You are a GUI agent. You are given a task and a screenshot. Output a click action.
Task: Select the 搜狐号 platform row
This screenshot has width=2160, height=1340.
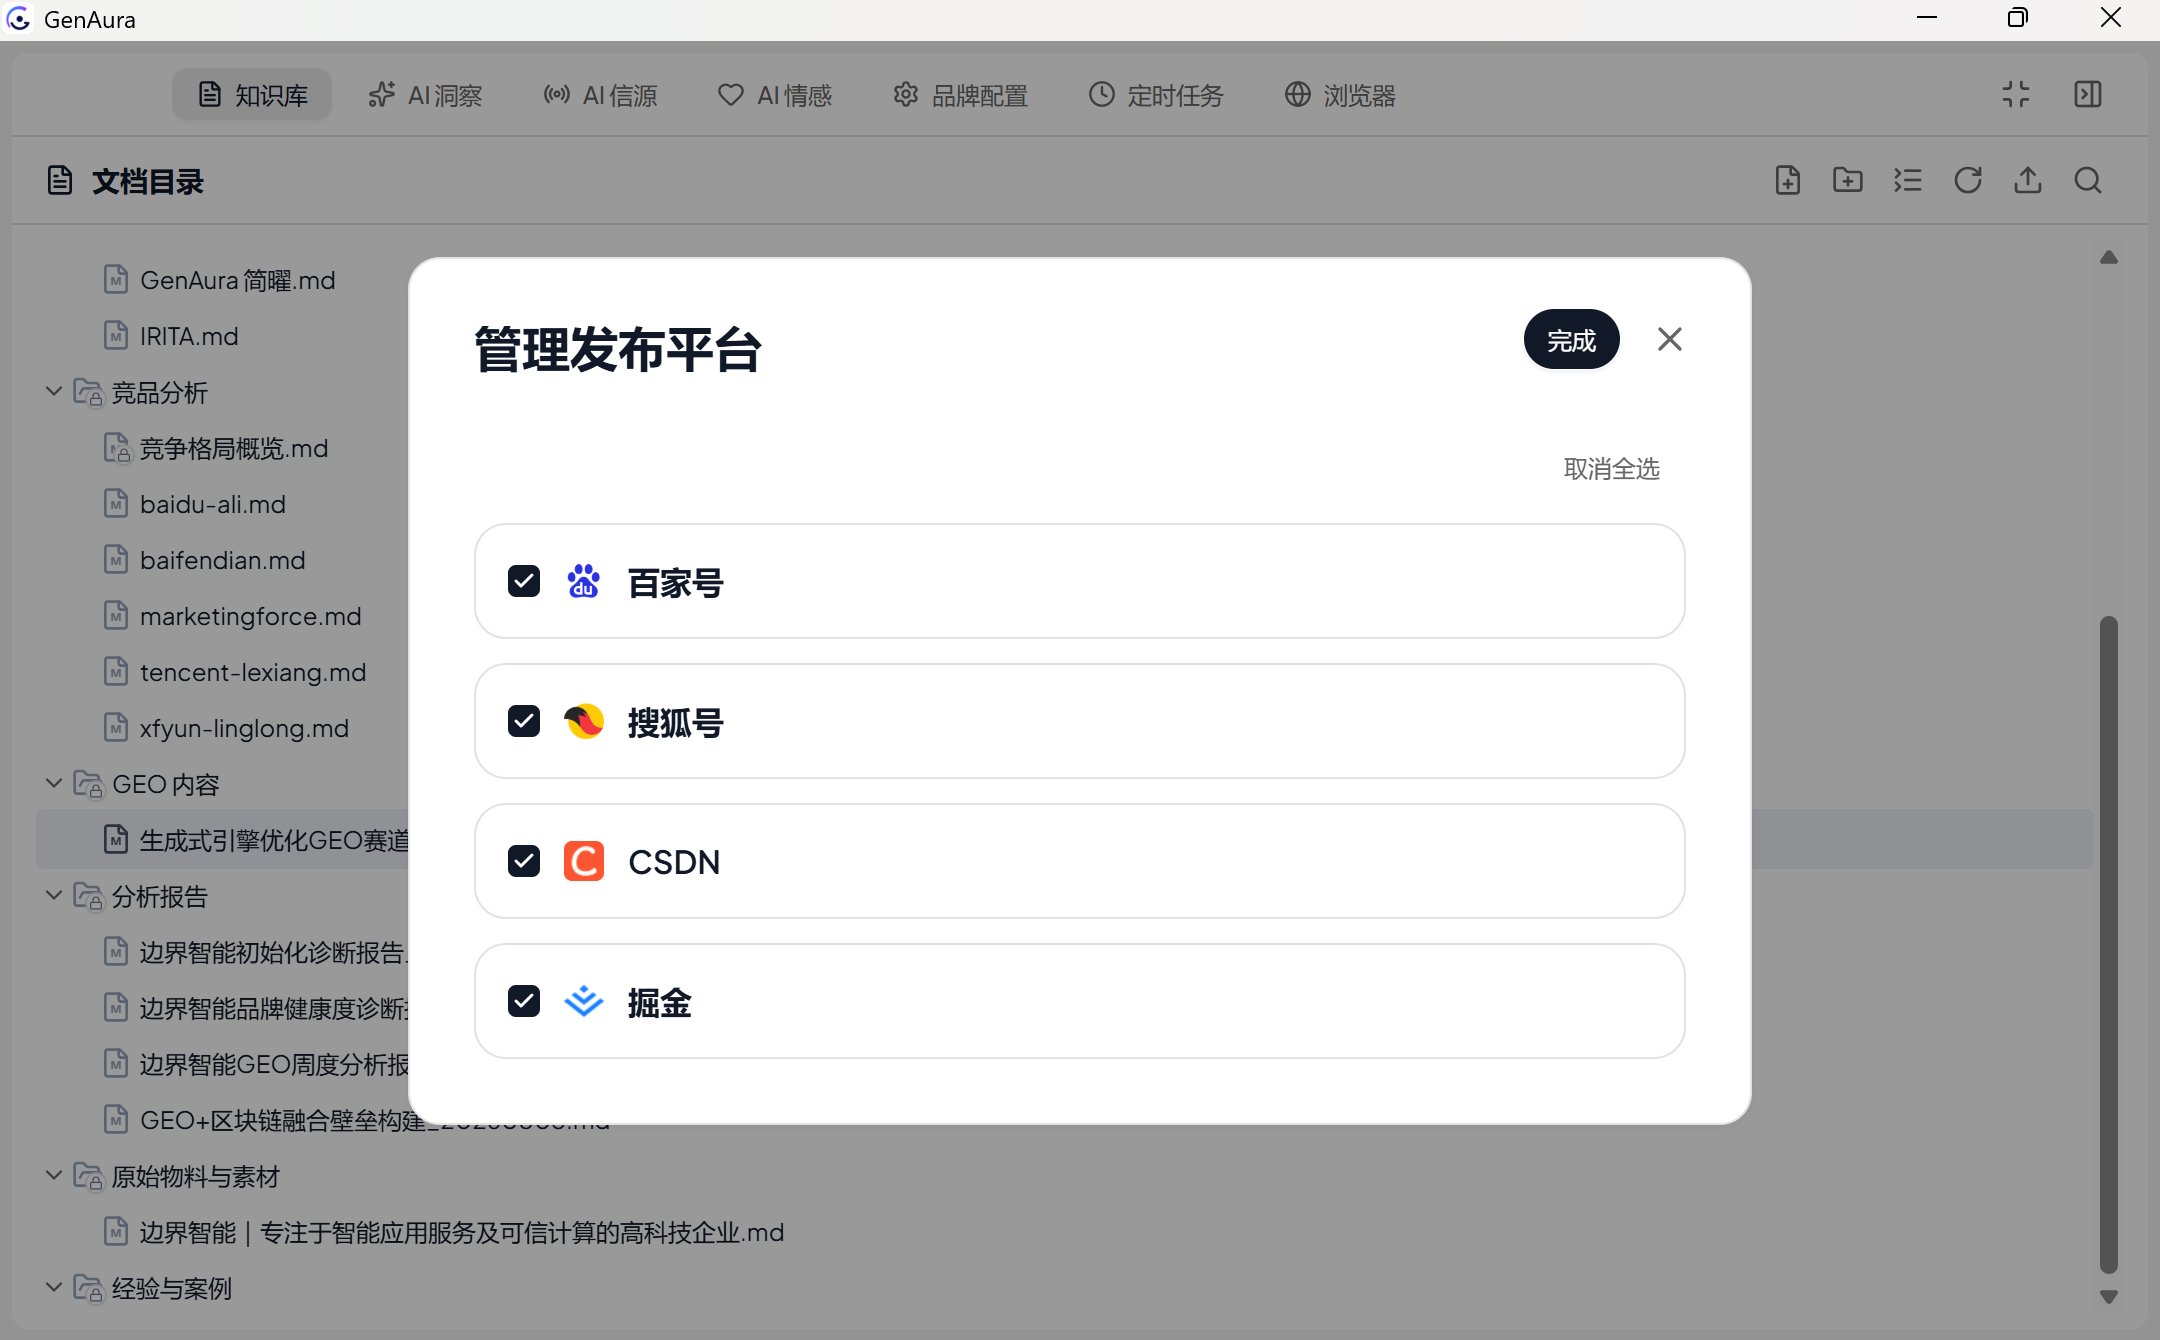1080,721
